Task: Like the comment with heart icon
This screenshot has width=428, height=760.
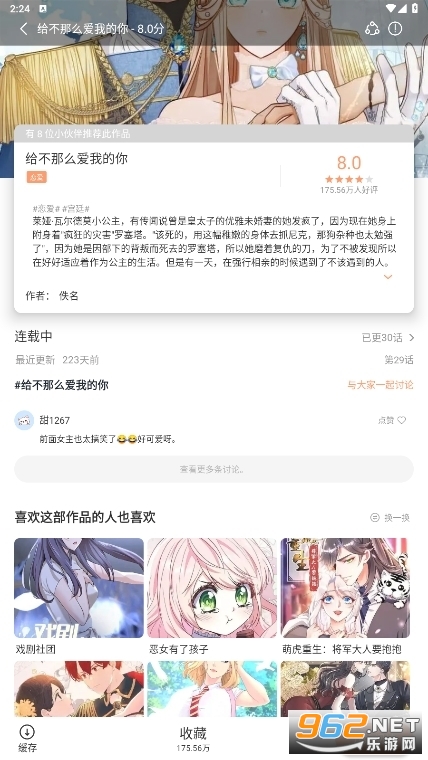Action: 402,420
